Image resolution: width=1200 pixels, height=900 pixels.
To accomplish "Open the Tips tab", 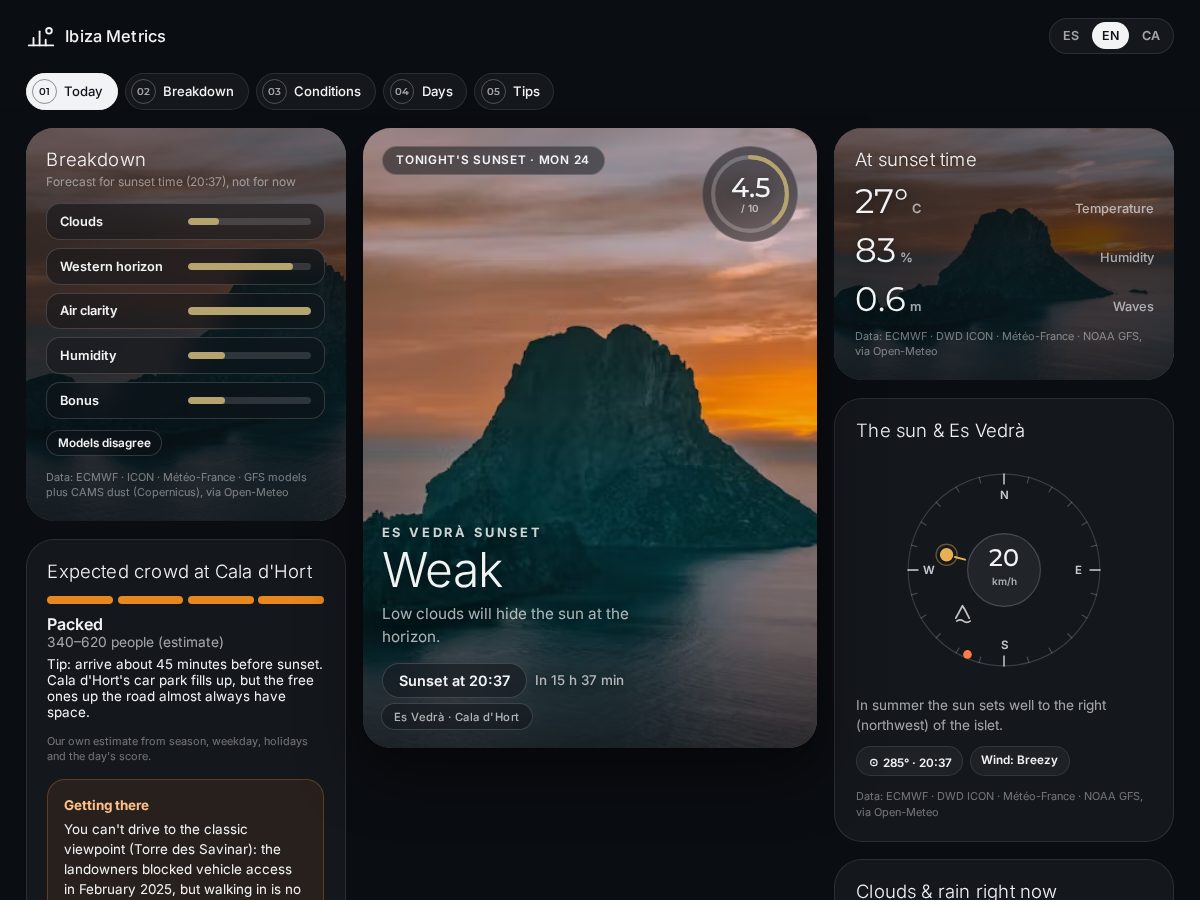I will (x=514, y=91).
